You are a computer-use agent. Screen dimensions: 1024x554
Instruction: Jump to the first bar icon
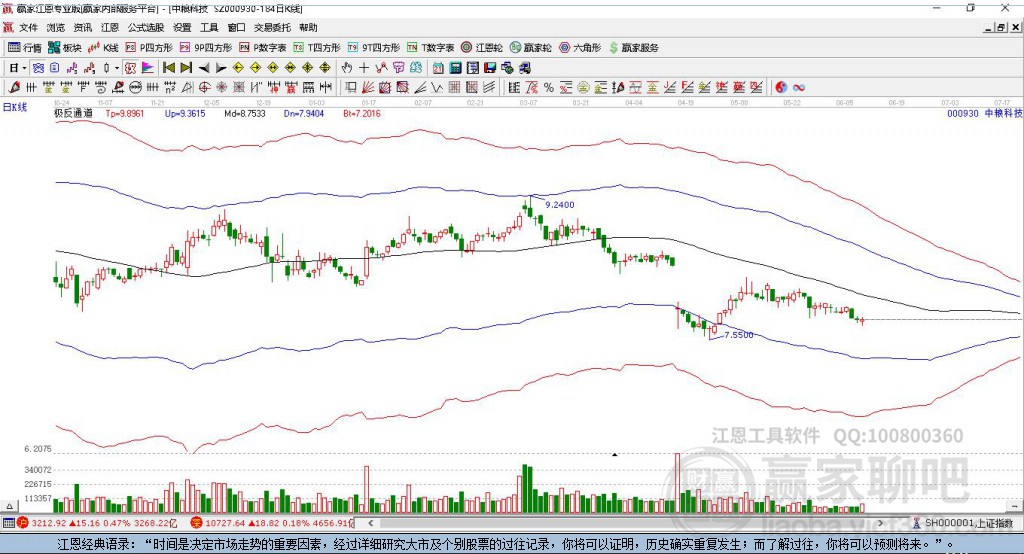click(168, 67)
